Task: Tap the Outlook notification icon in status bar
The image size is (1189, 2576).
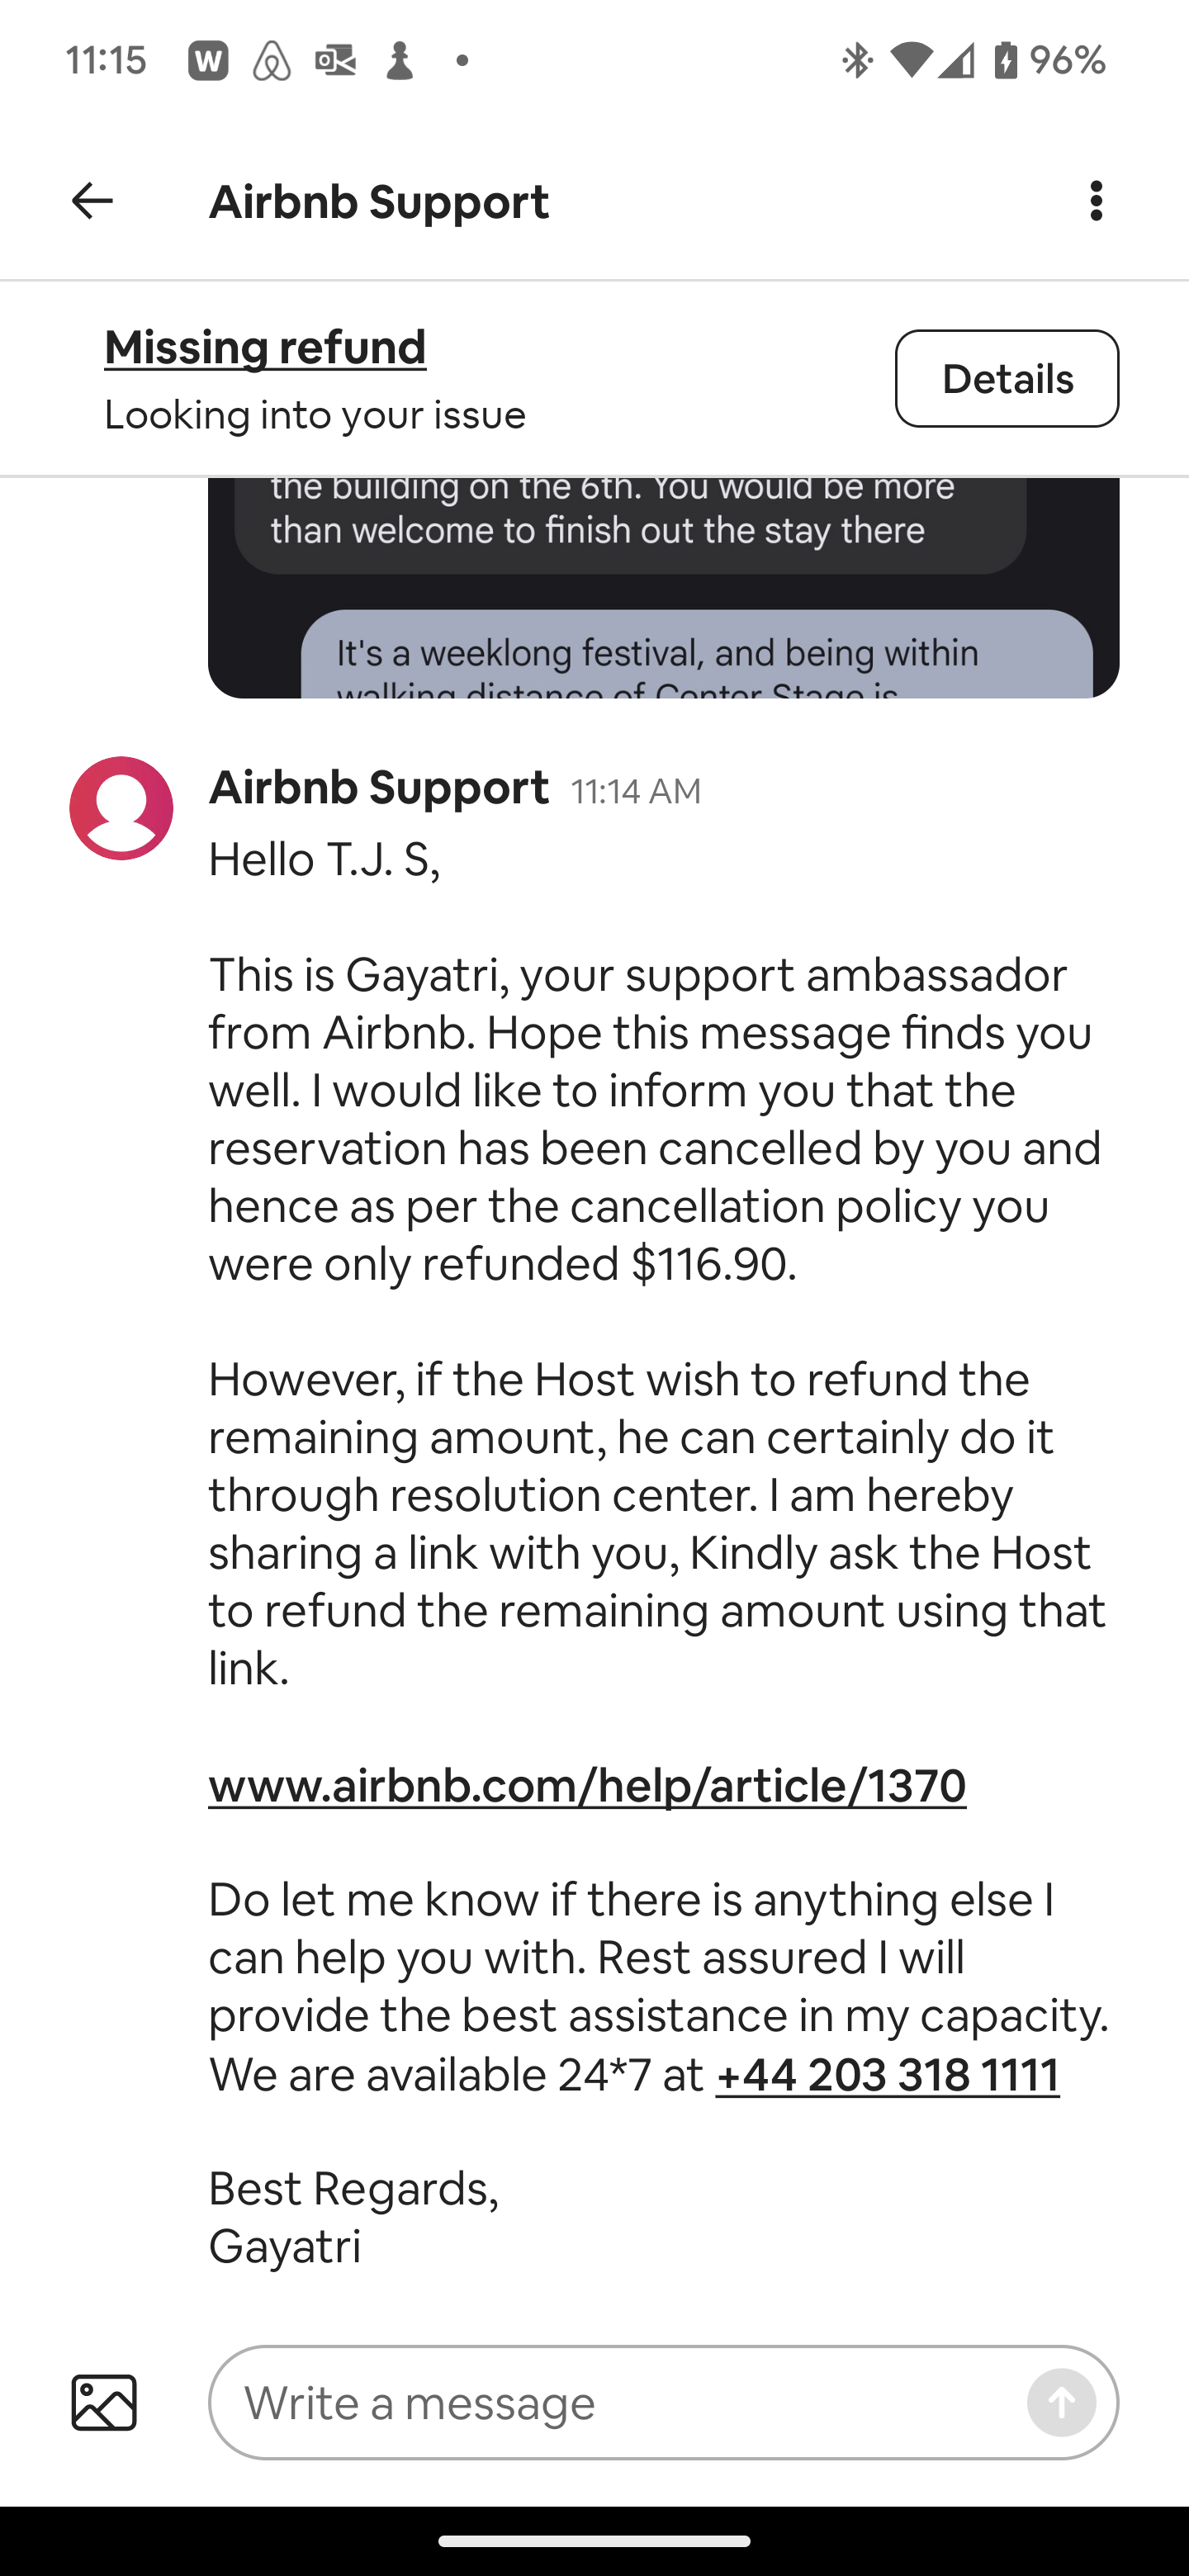Action: 335,61
